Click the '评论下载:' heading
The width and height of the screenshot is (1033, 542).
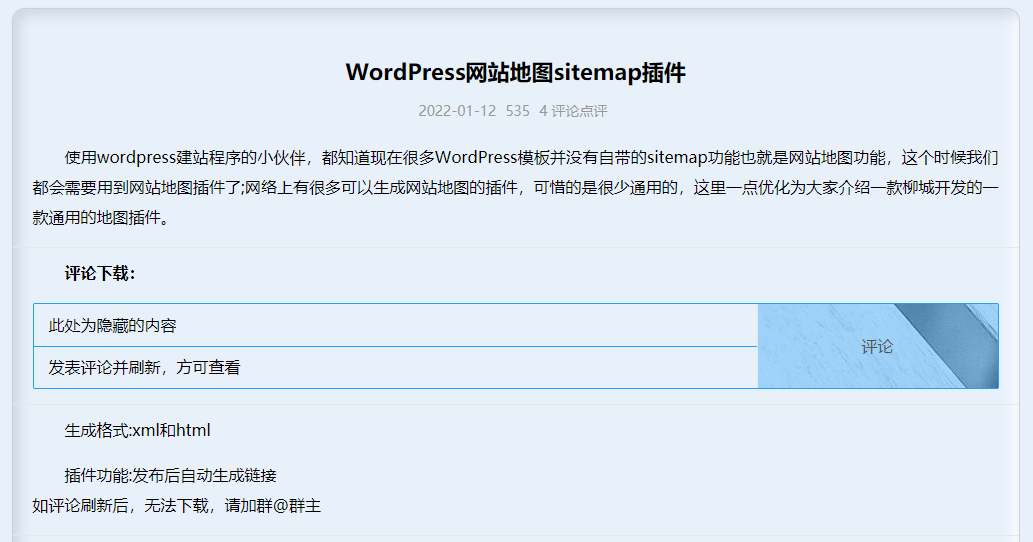pos(99,273)
